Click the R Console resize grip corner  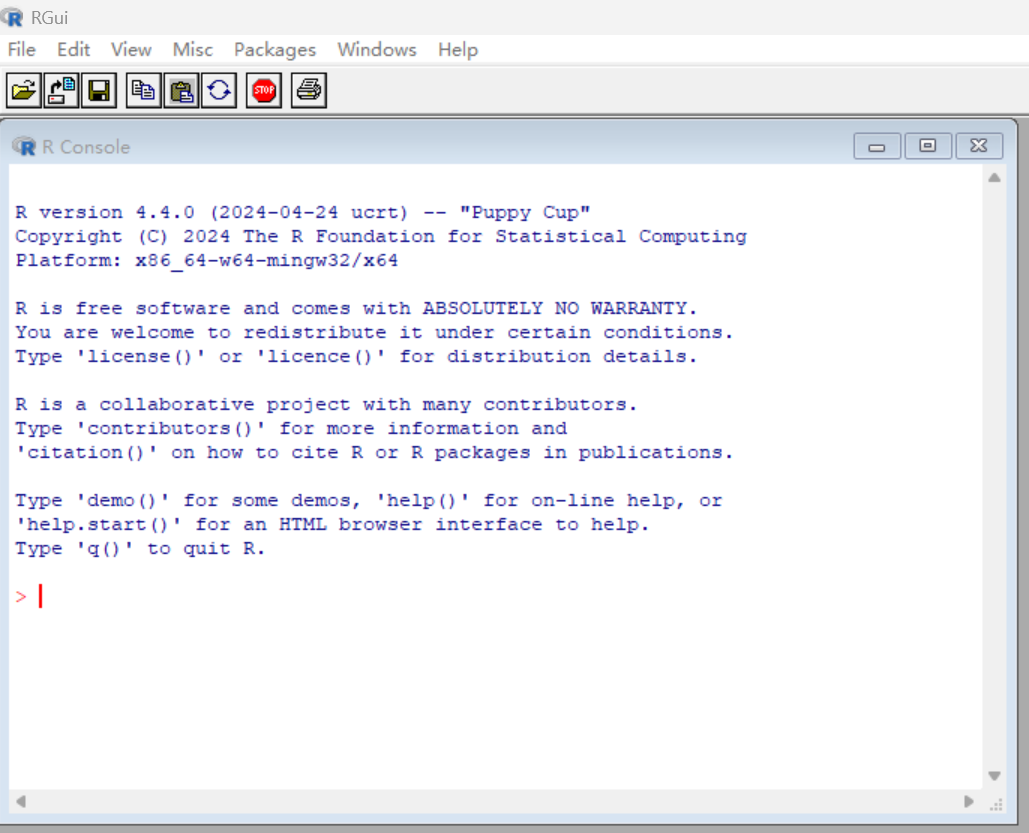[x=996, y=803]
